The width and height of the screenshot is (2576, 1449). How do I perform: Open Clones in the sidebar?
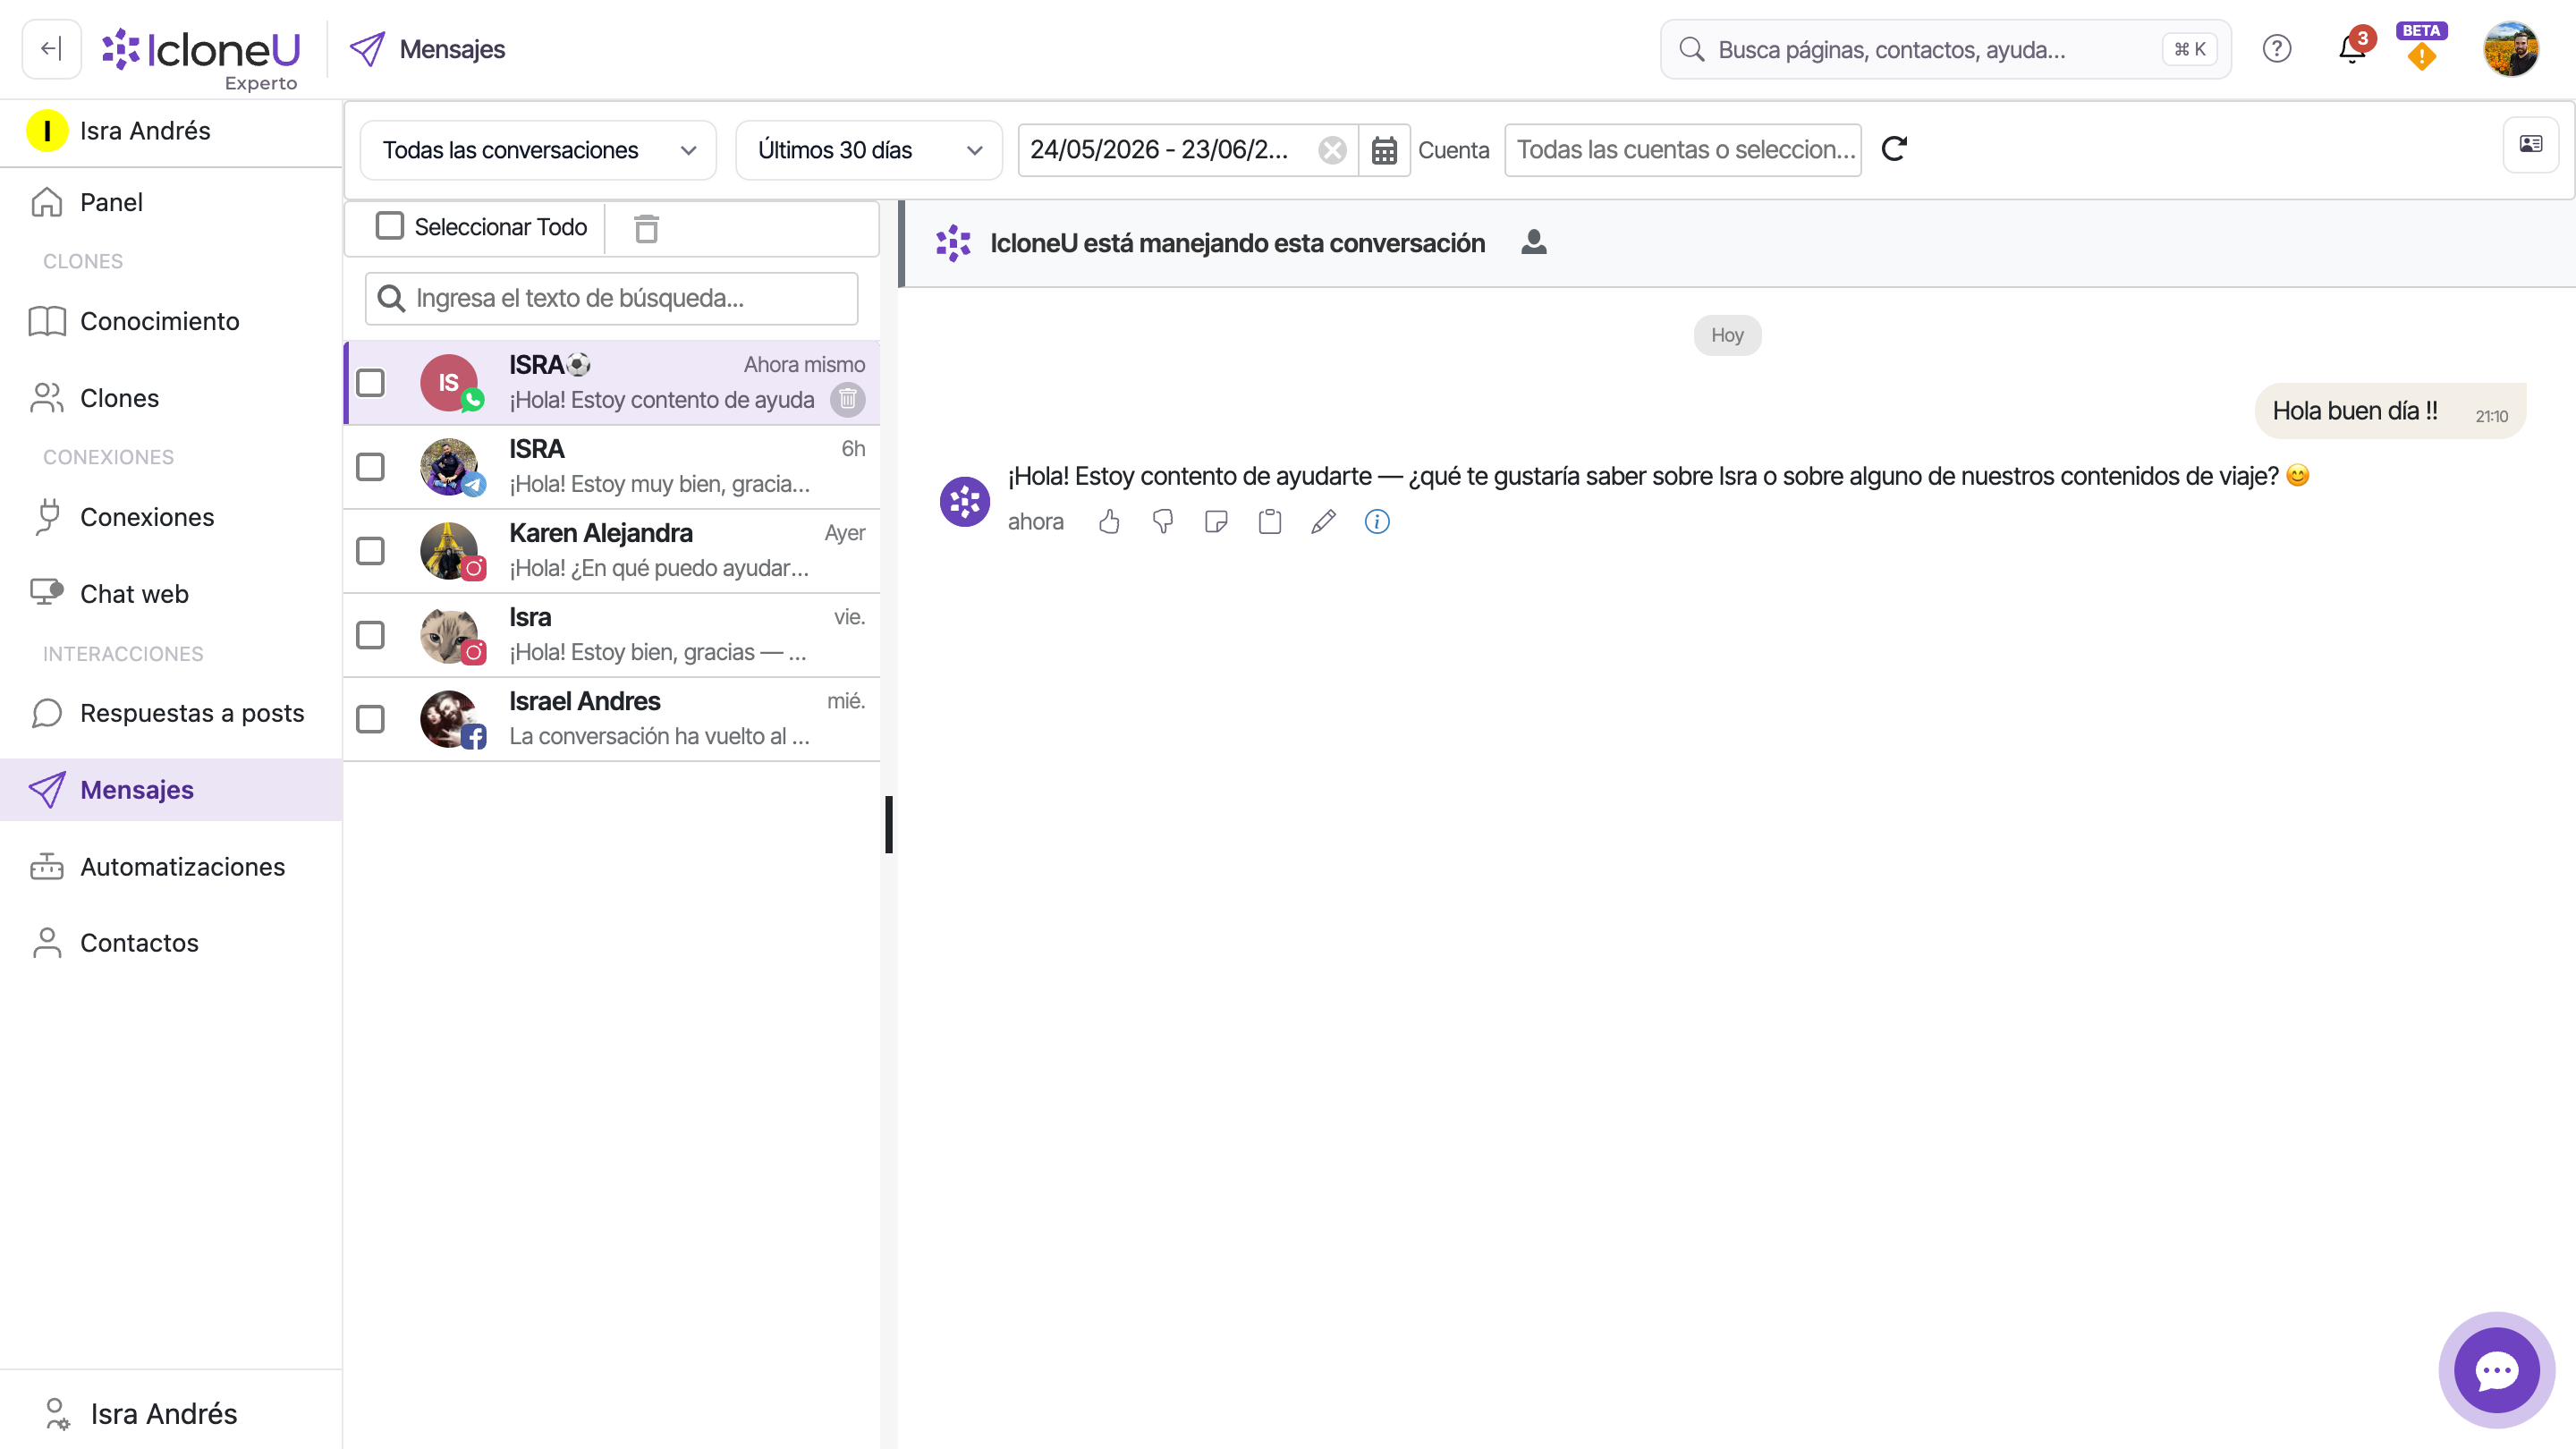pos(171,398)
